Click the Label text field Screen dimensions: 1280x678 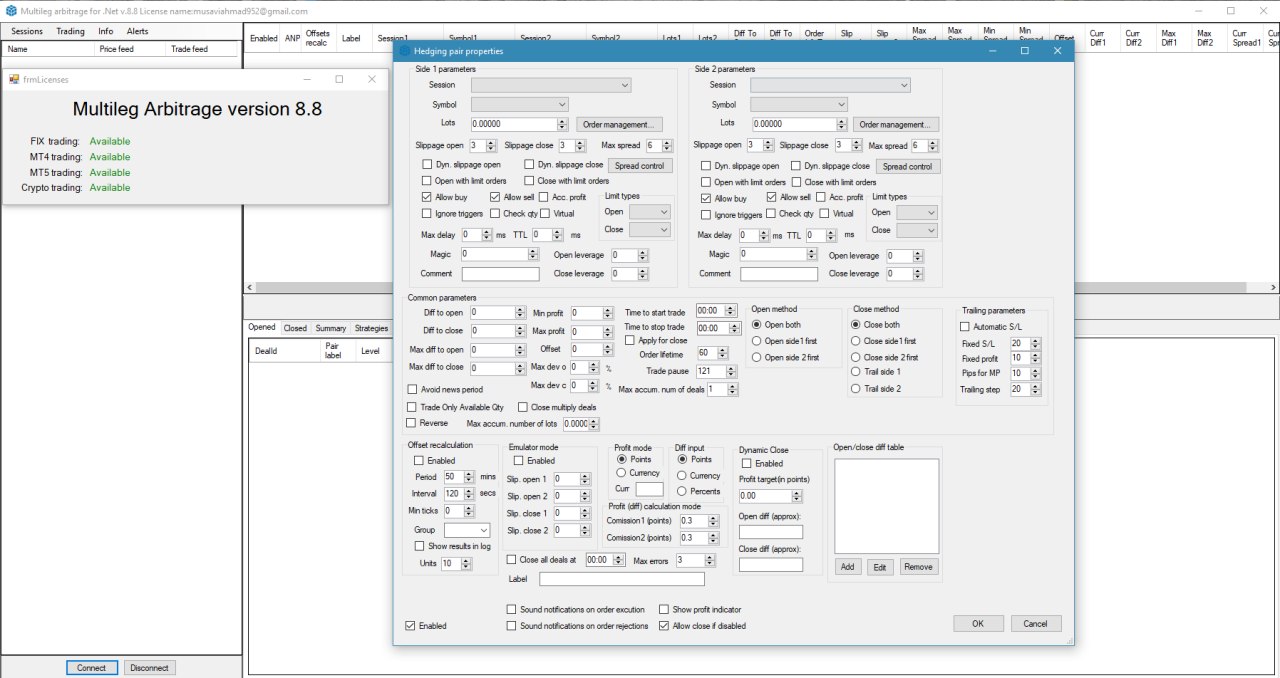(622, 579)
